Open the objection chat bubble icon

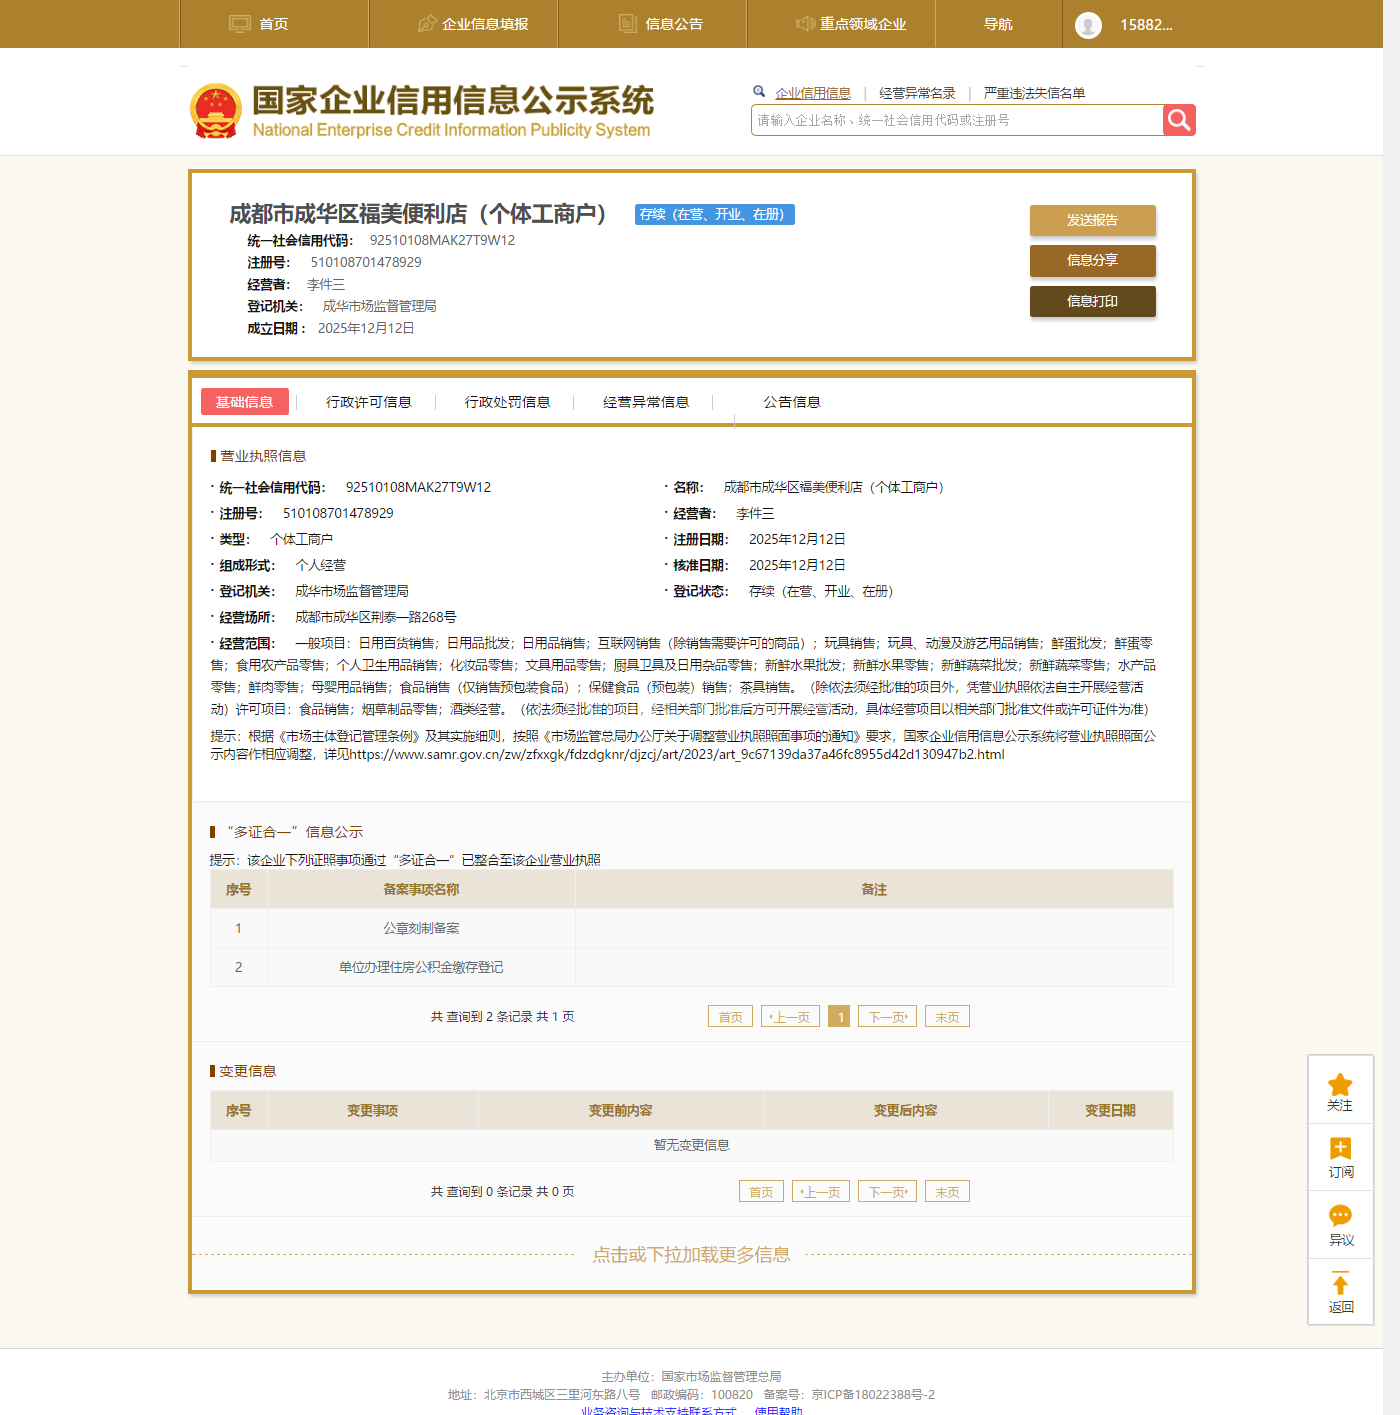coord(1340,1215)
